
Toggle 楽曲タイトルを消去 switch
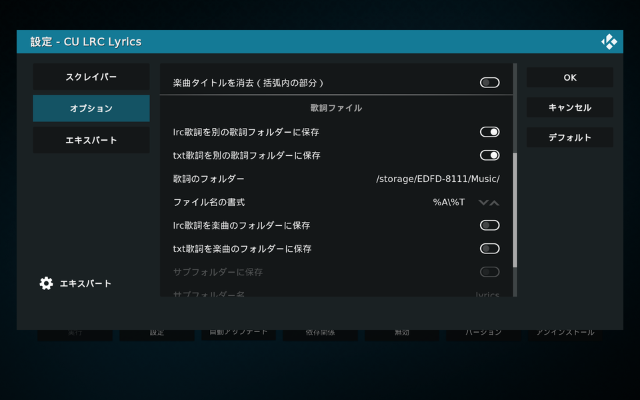click(489, 82)
